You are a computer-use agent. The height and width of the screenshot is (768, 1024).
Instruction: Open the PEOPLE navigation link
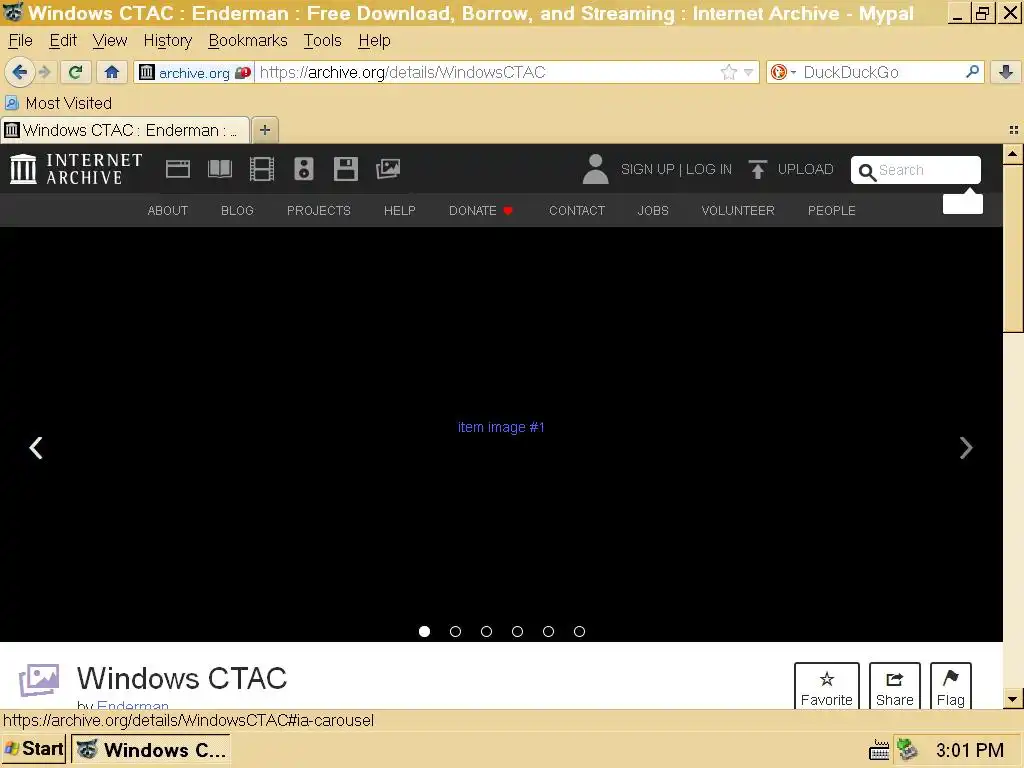tap(831, 210)
